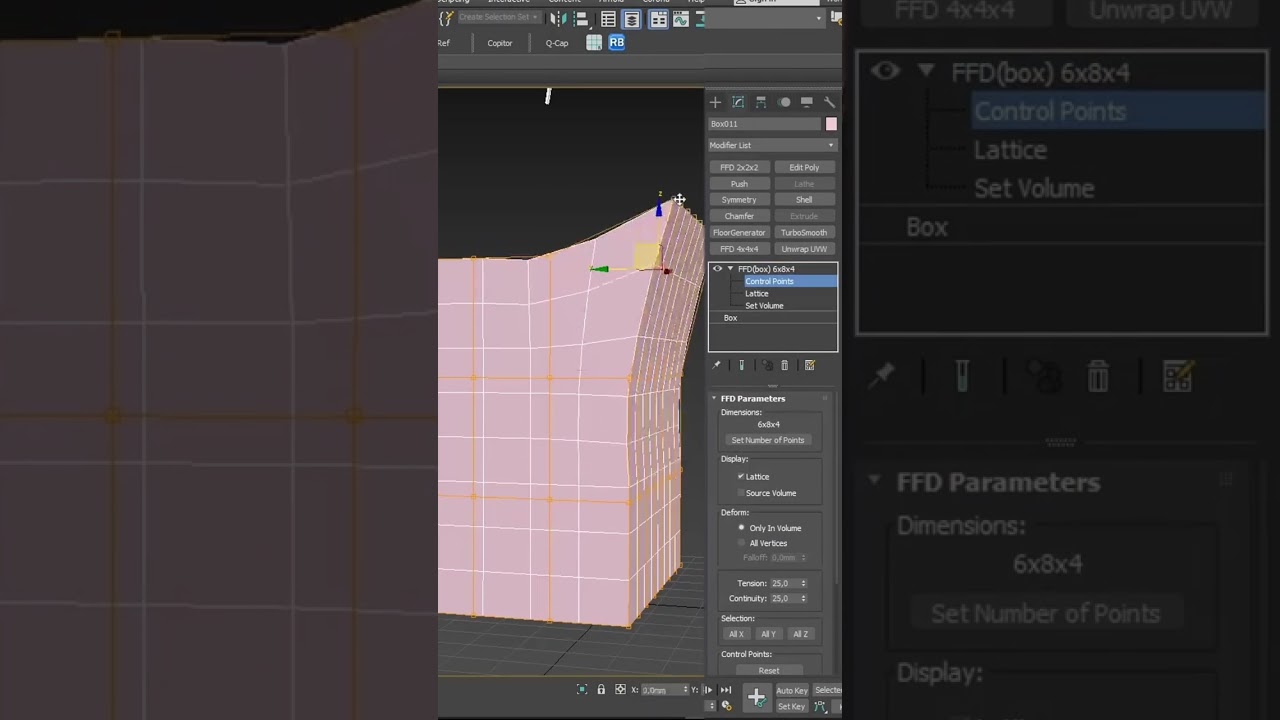Toggle the Set Key mode button
The width and height of the screenshot is (1280, 720).
point(791,706)
